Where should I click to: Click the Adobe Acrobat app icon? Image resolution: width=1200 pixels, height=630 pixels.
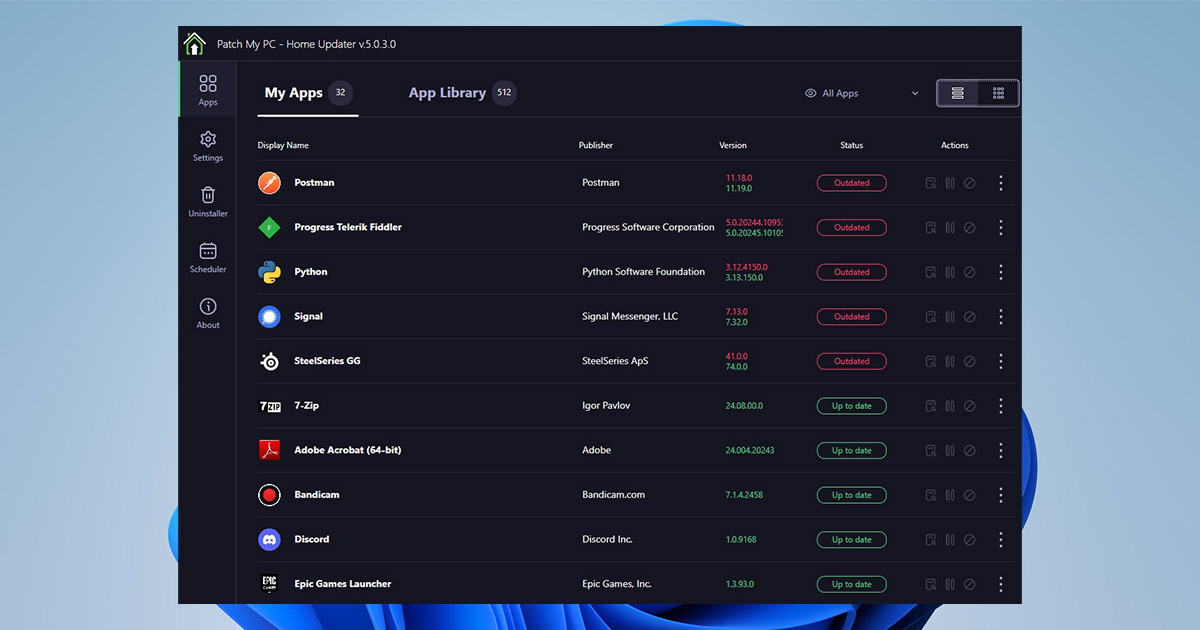click(269, 450)
